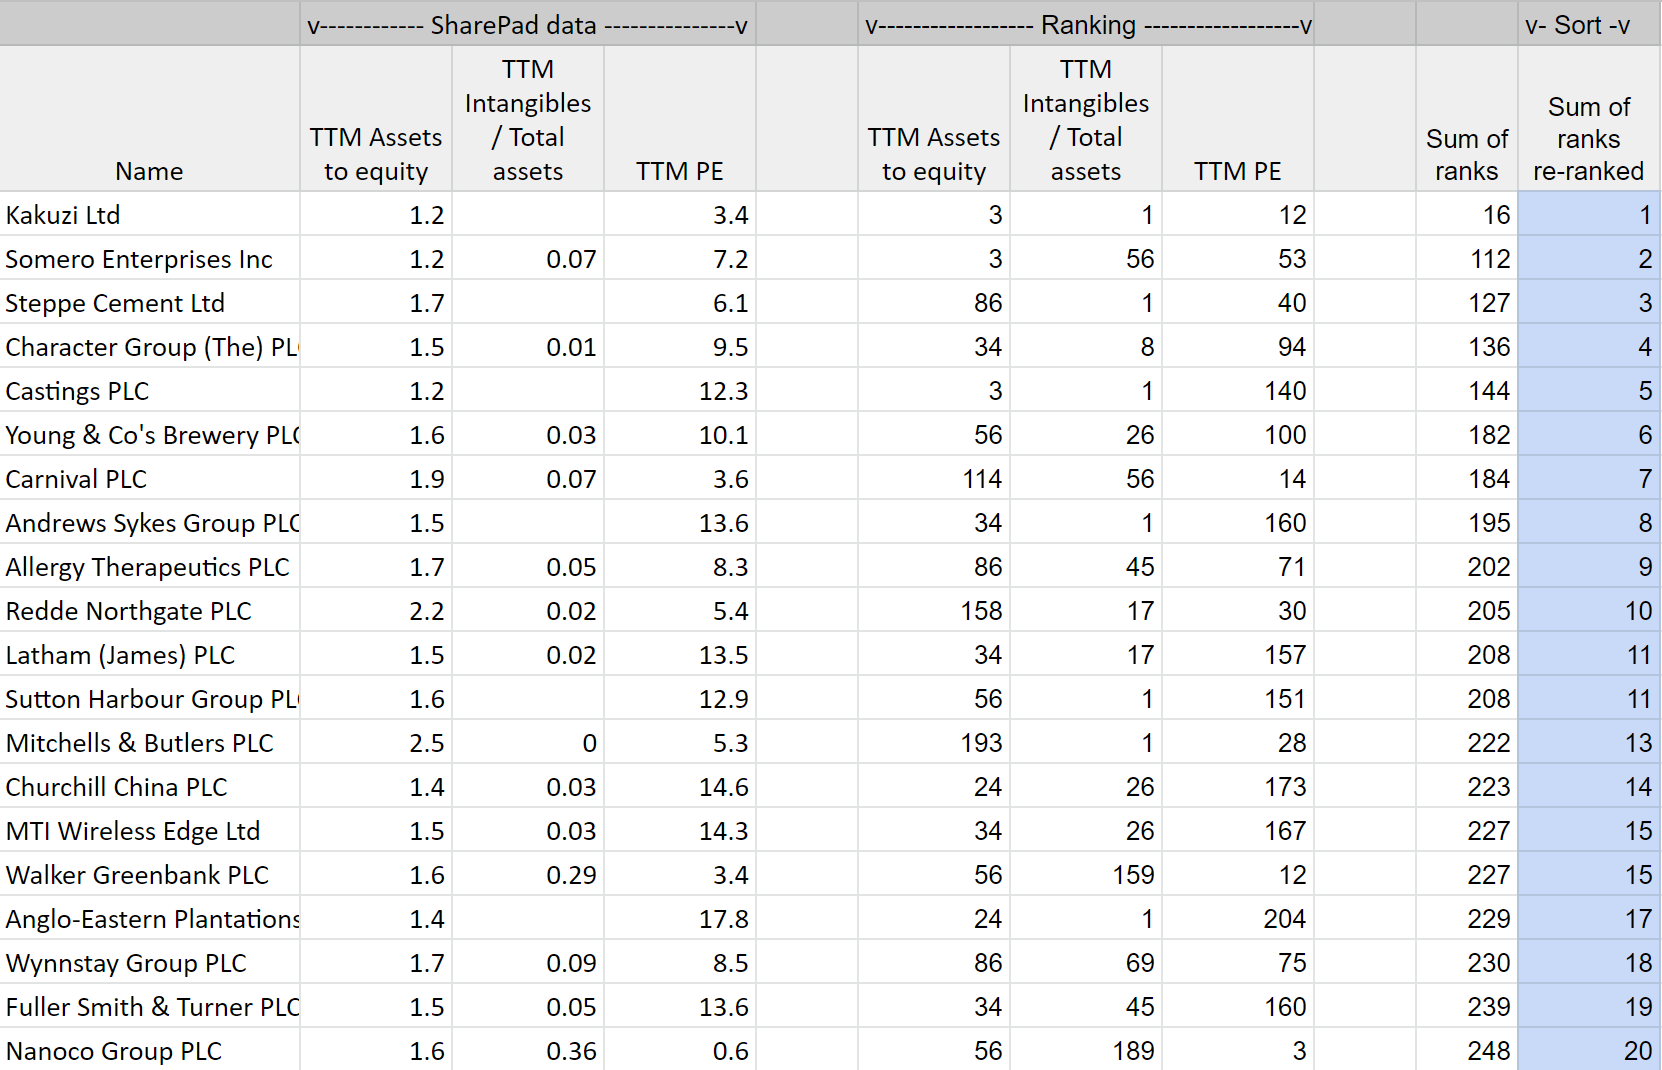Select Mitchells & Butlers assets ranking 193
The width and height of the screenshot is (1662, 1070).
click(x=934, y=742)
